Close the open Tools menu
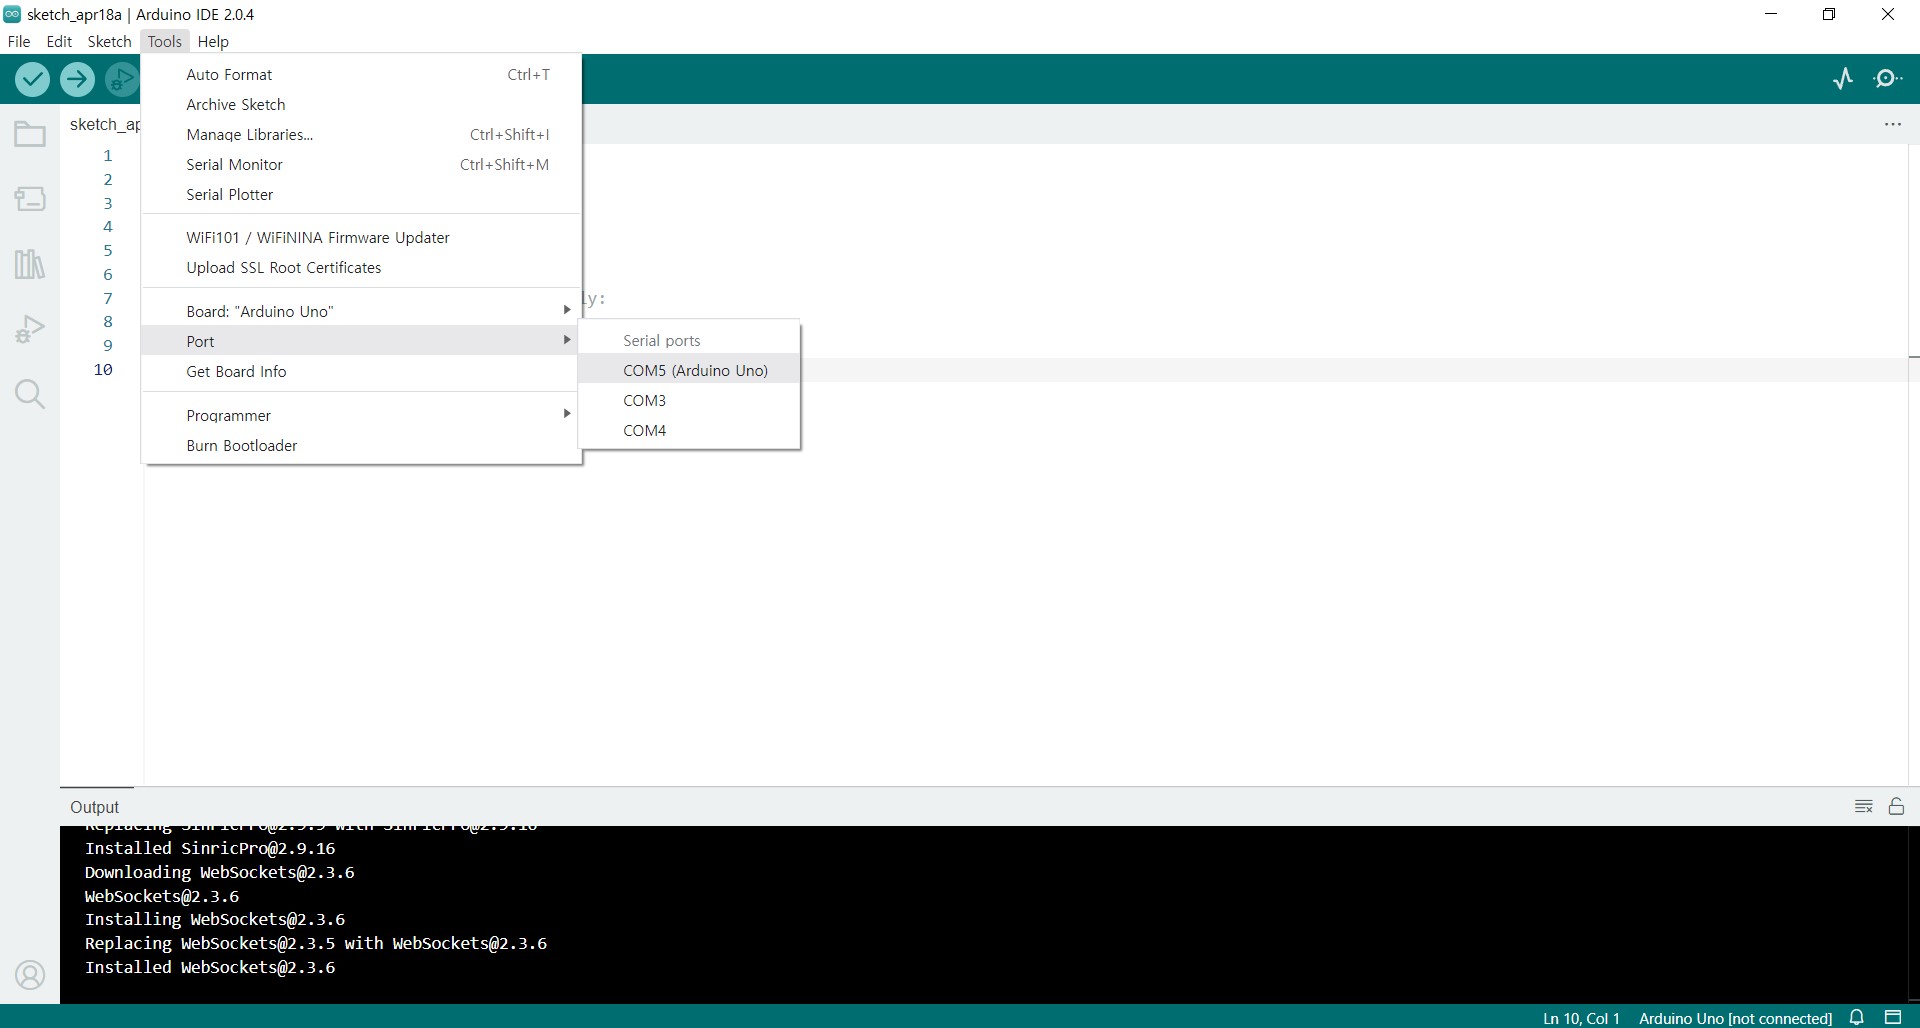This screenshot has width=1920, height=1028. click(164, 41)
